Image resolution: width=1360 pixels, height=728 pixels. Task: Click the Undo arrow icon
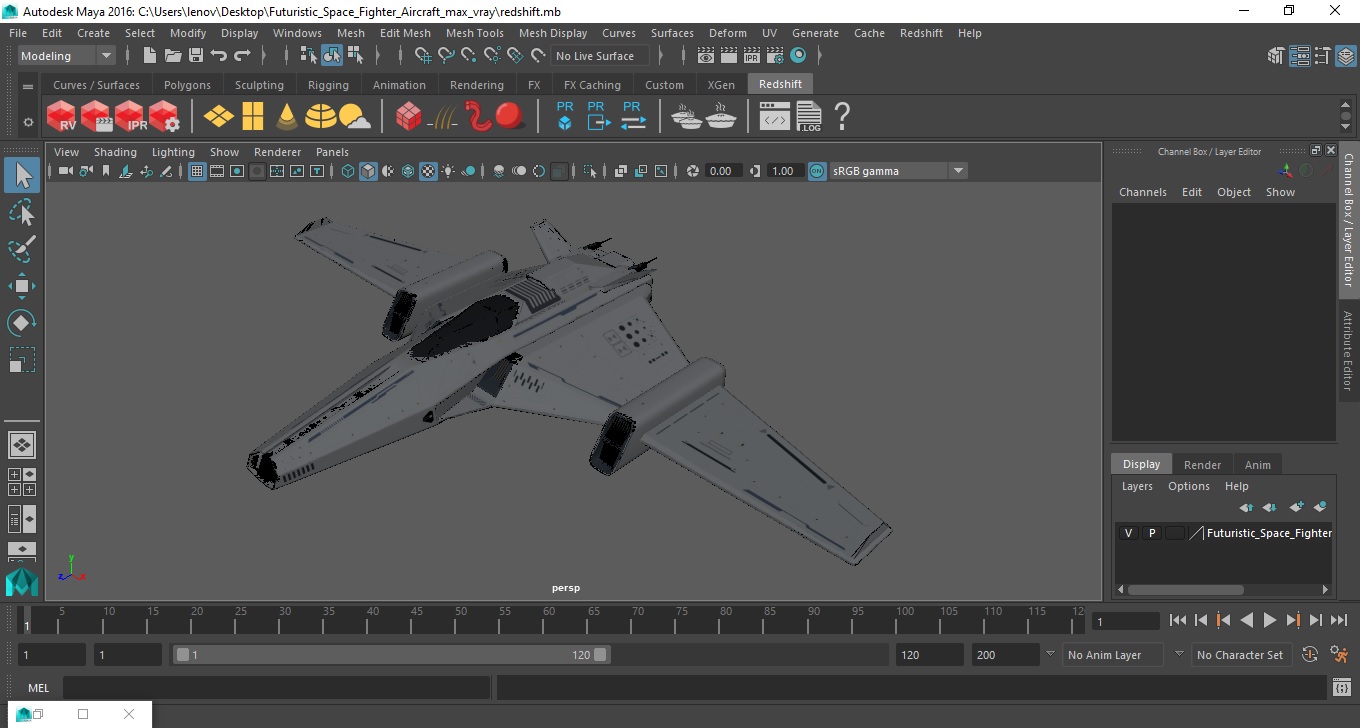click(219, 56)
